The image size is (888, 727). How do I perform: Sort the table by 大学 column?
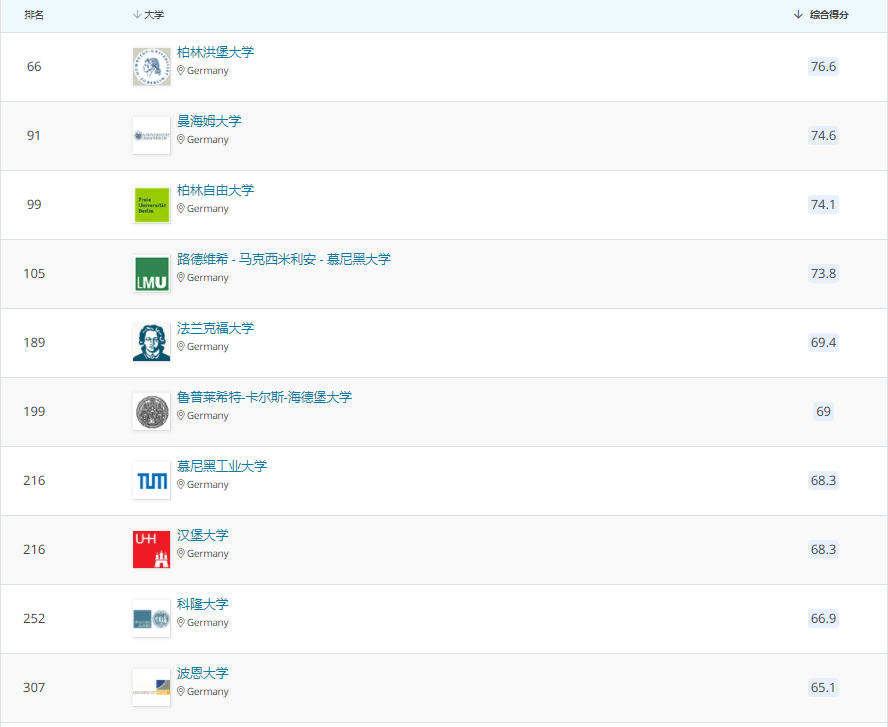point(148,15)
